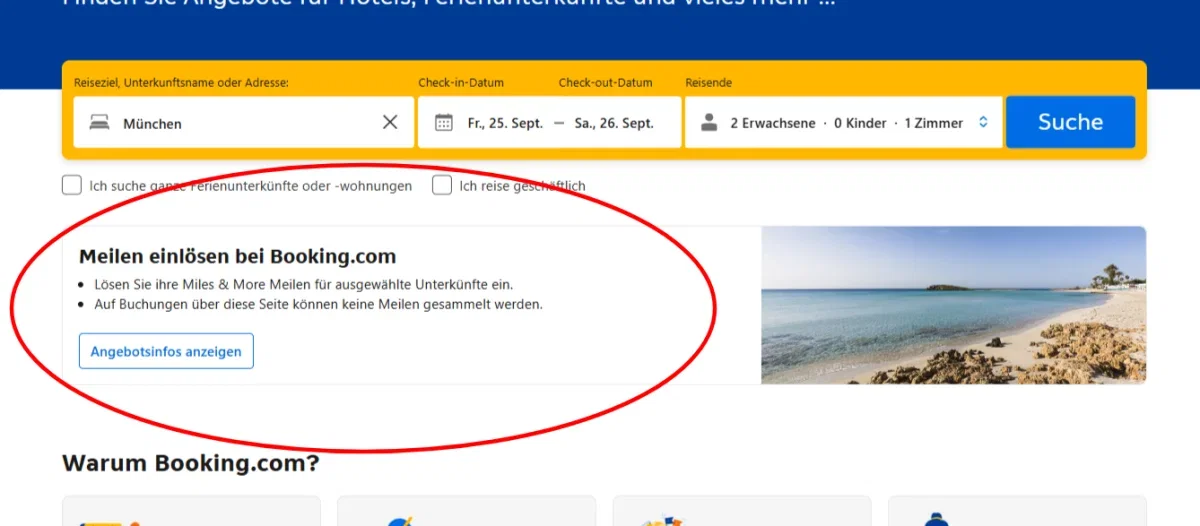Click the '1 Zimmer' text

coord(934,123)
